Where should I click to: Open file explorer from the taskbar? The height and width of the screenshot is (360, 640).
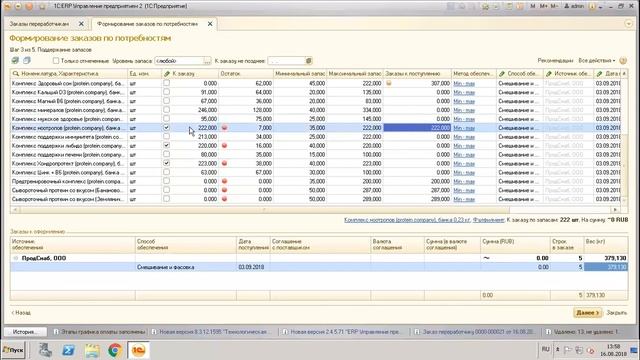(x=92, y=350)
